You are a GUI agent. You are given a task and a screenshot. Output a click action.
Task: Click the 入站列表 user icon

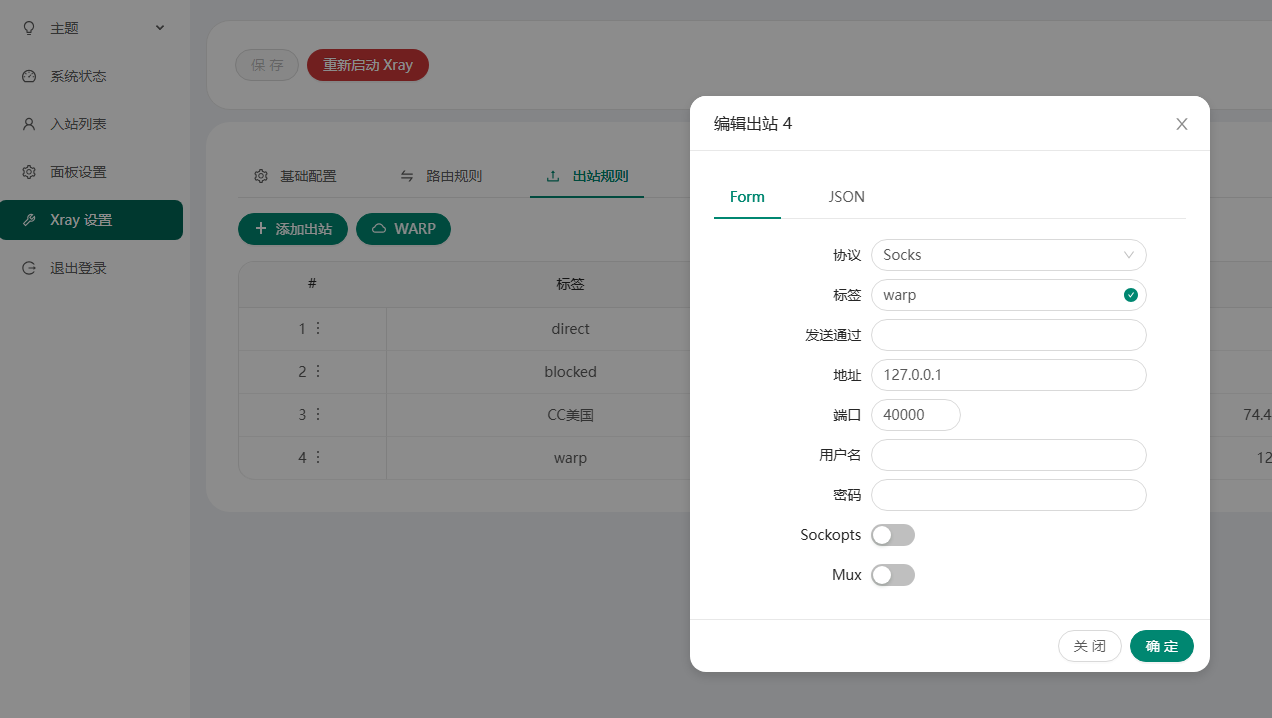click(x=29, y=124)
